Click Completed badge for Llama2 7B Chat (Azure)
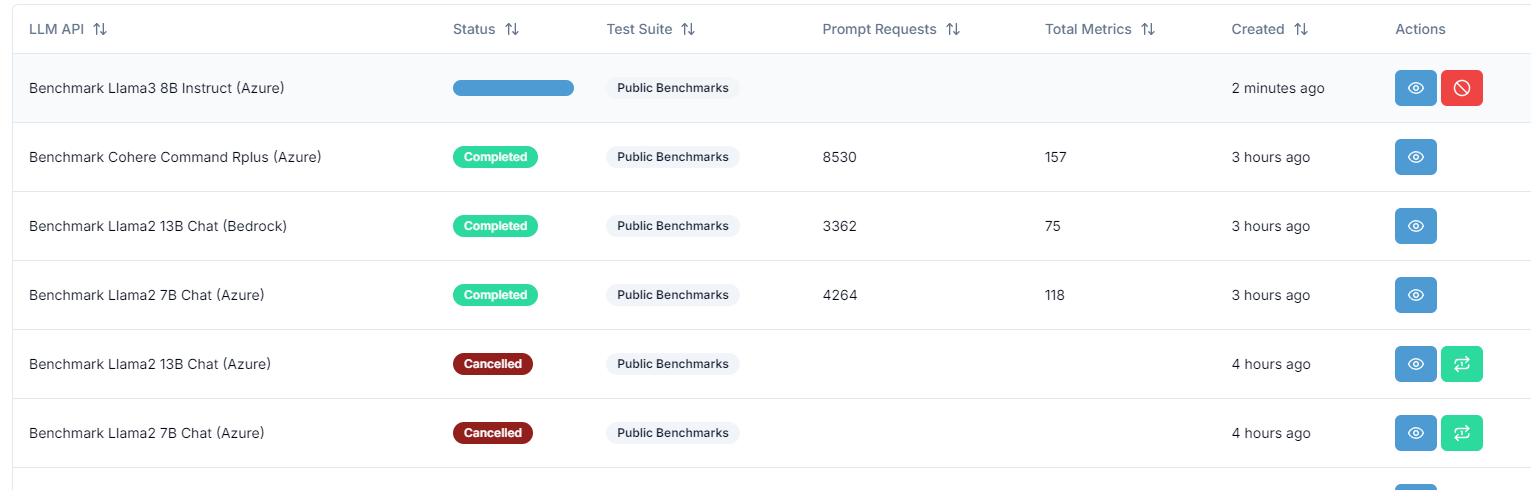Screen dimensions: 1531x490 coord(495,295)
